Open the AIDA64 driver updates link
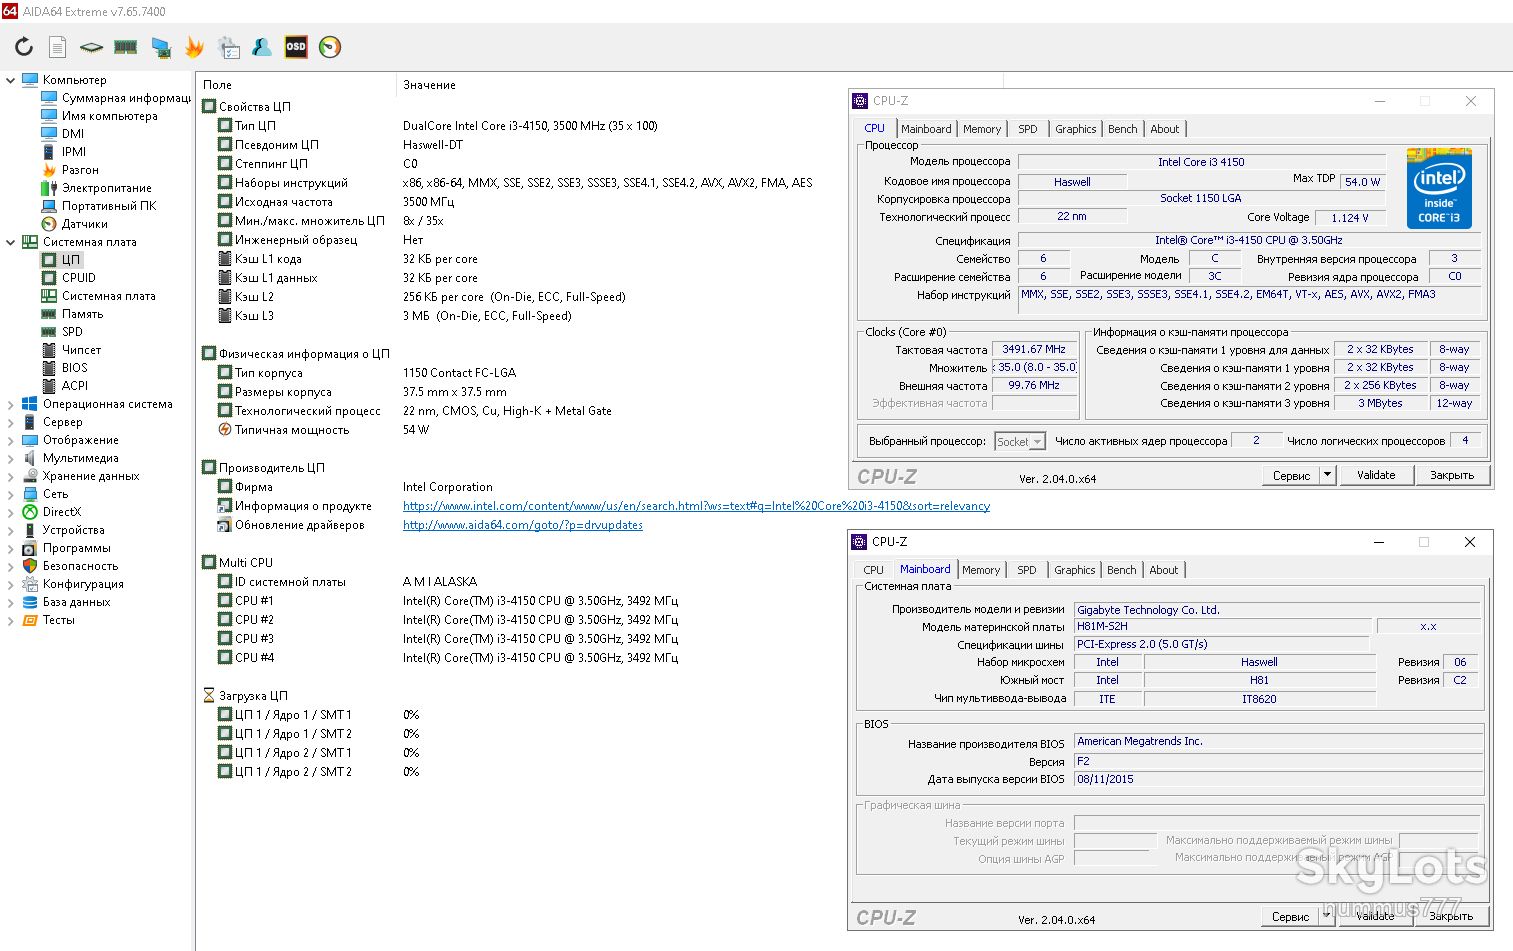 523,525
